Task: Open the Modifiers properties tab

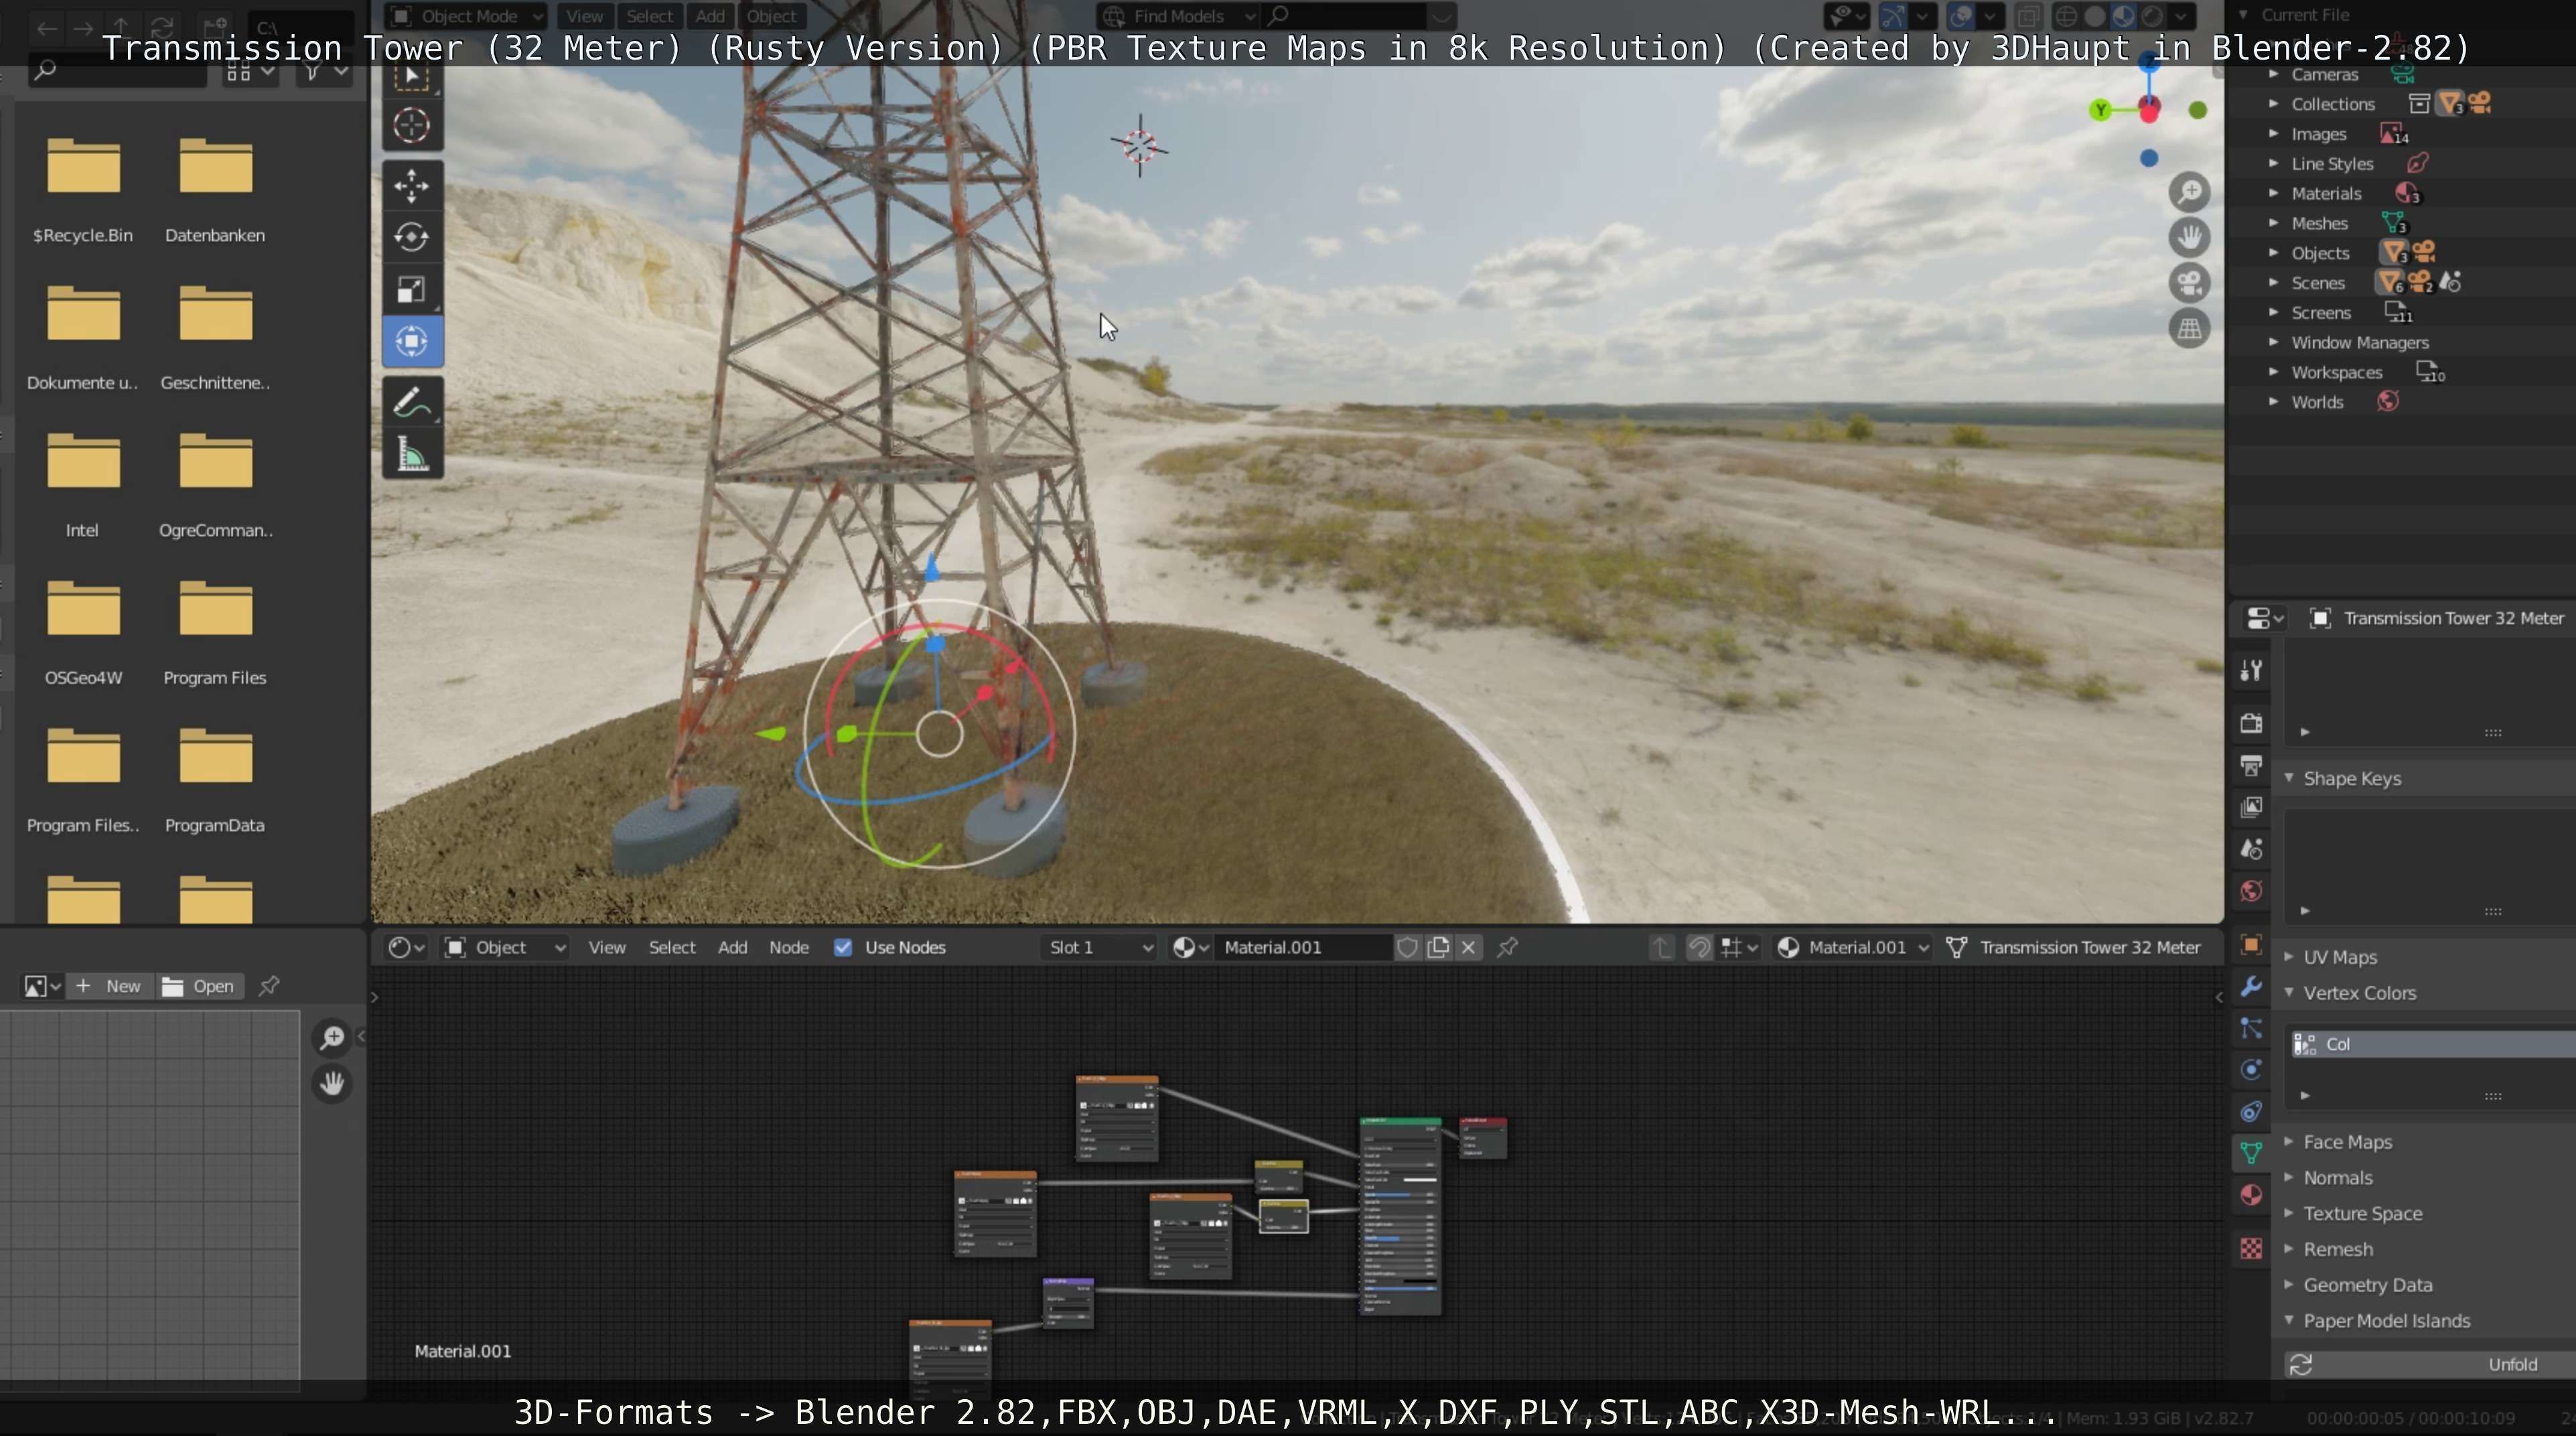Action: pos(2251,986)
